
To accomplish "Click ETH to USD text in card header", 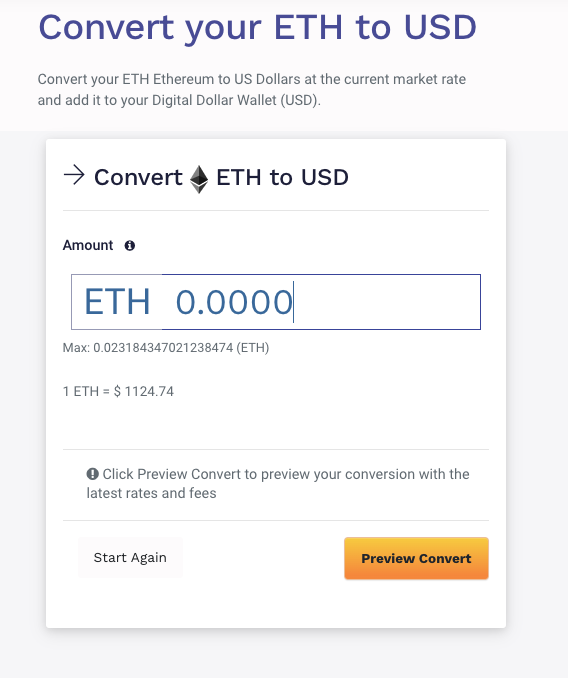I will pos(282,177).
